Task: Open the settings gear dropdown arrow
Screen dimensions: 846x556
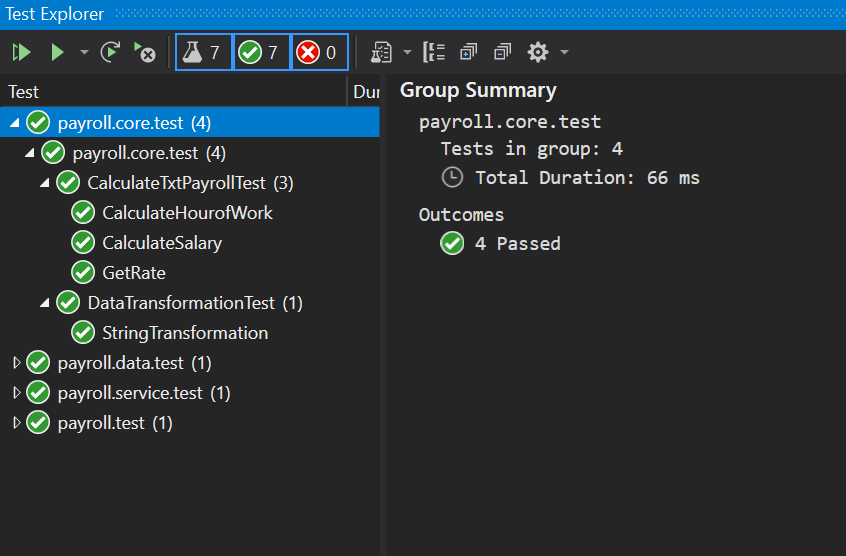Action: [564, 52]
